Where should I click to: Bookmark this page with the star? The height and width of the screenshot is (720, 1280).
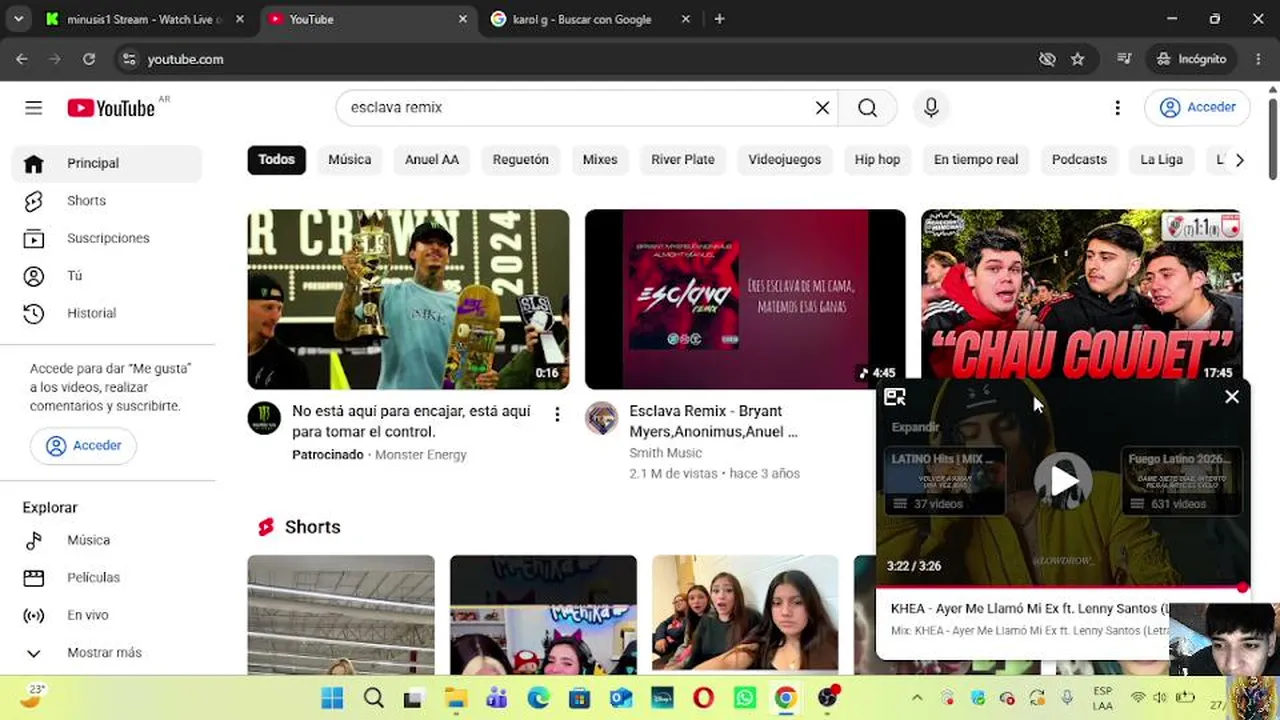1077,59
